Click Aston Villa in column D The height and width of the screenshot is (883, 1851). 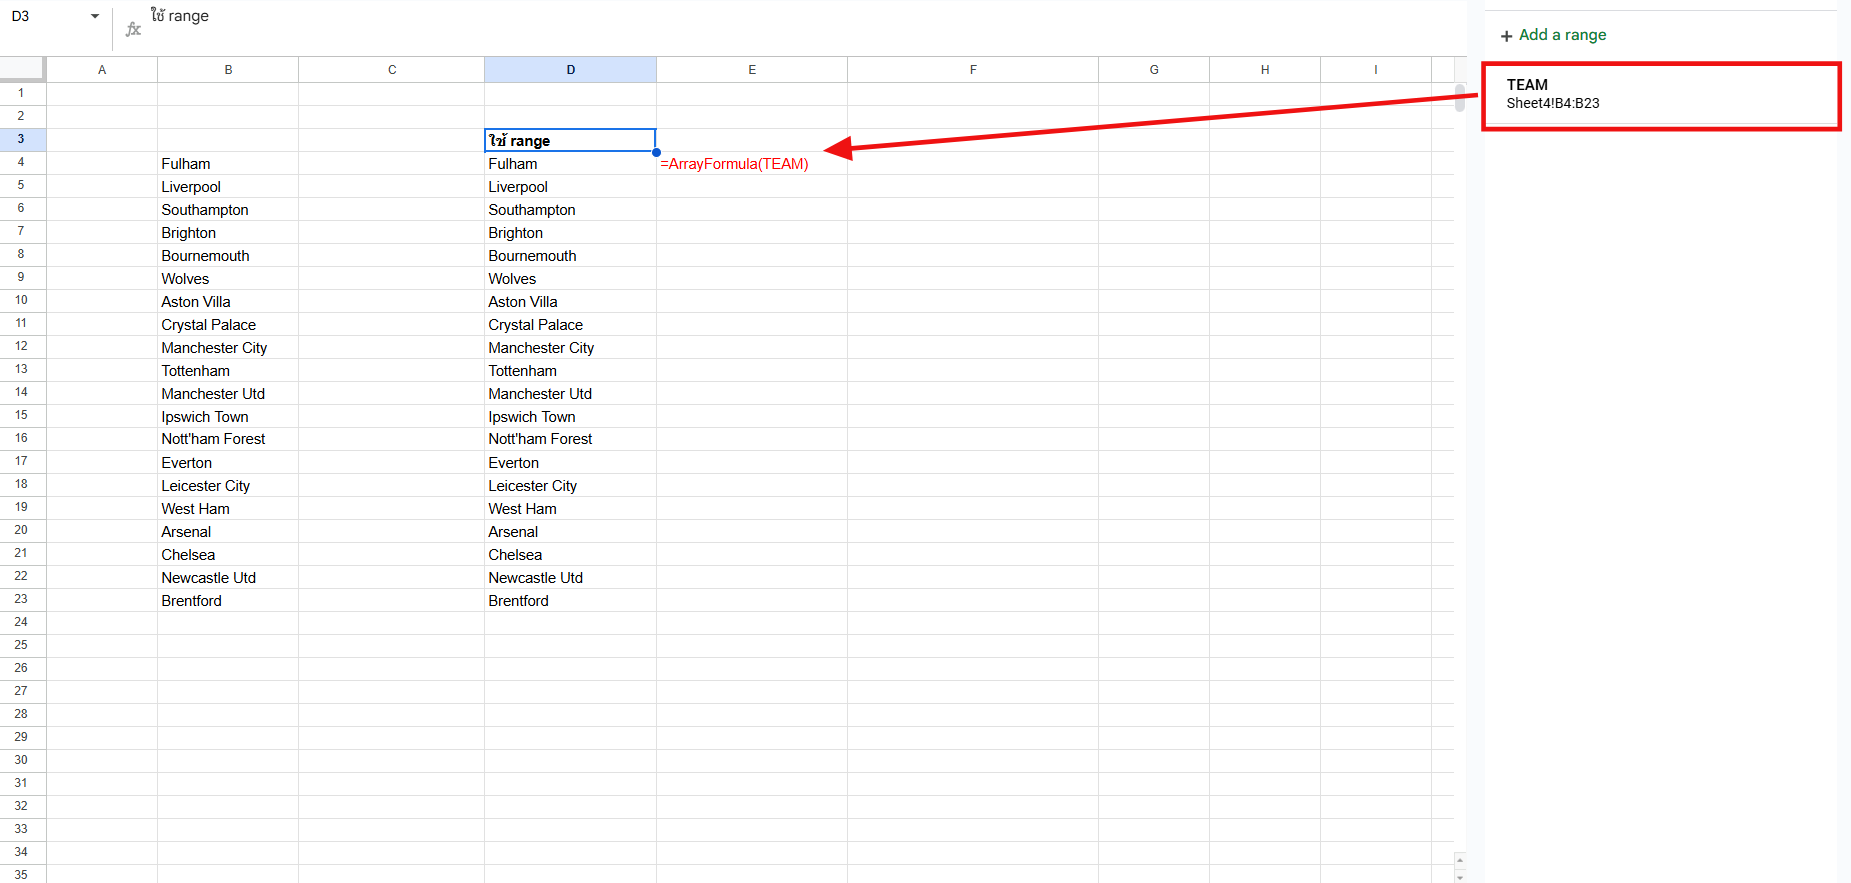tap(570, 302)
